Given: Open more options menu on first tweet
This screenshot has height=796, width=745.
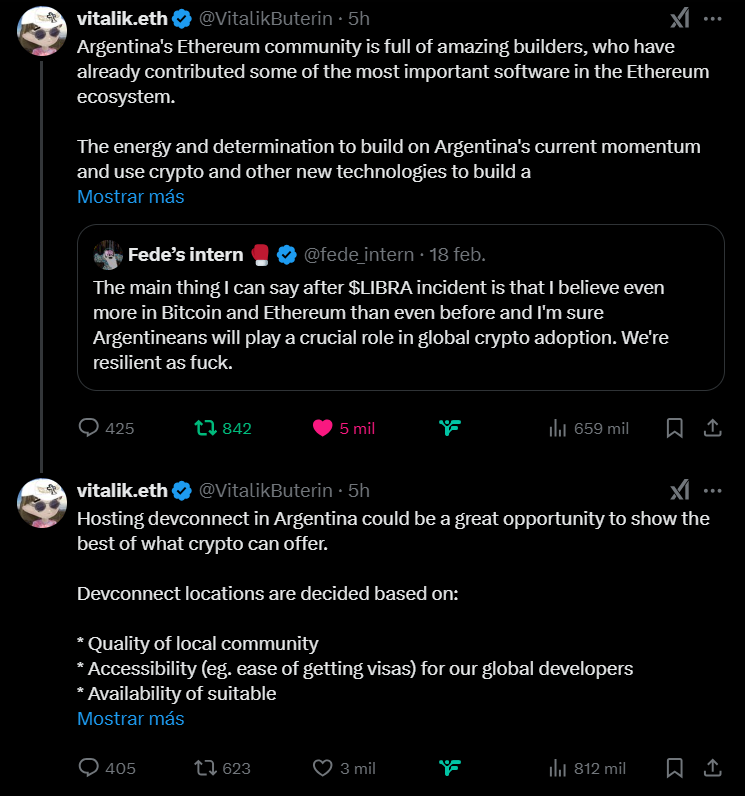Looking at the screenshot, I should coord(712,19).
